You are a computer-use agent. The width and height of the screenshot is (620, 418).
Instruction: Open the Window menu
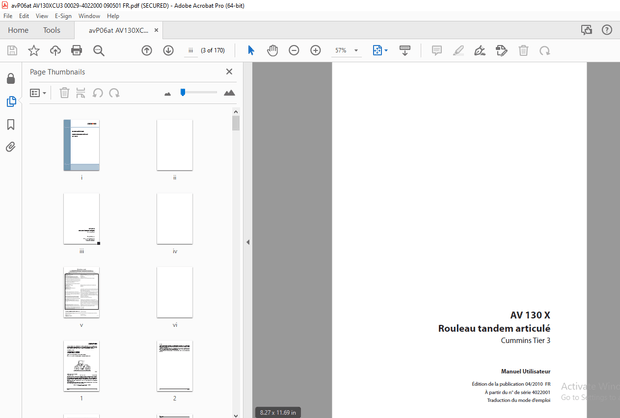[89, 16]
